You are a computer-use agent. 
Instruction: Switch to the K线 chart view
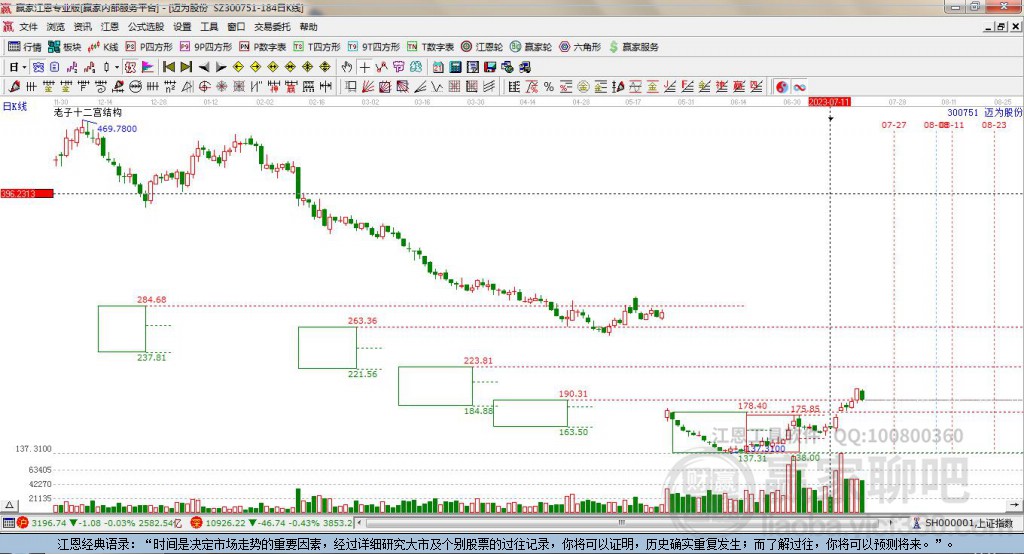point(103,47)
